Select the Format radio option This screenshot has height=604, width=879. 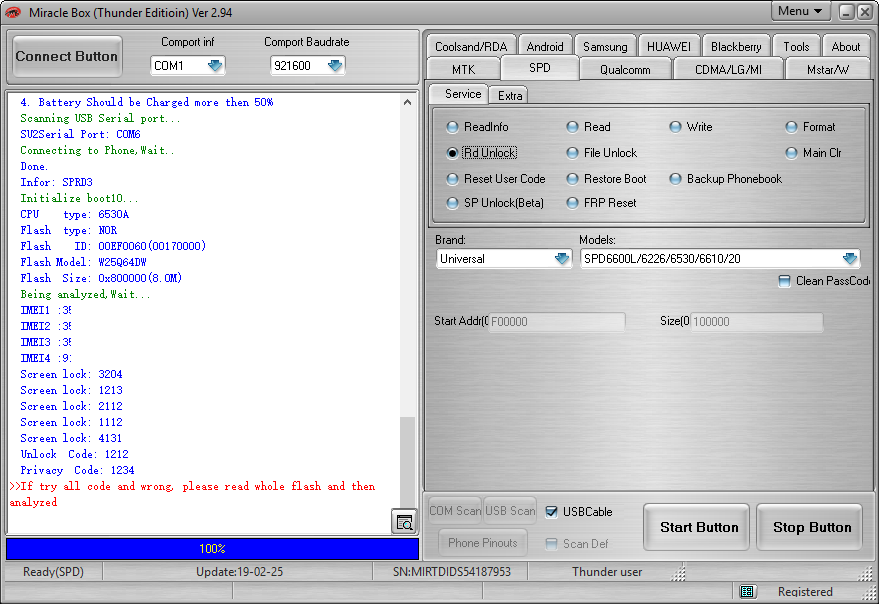[x=811, y=127]
